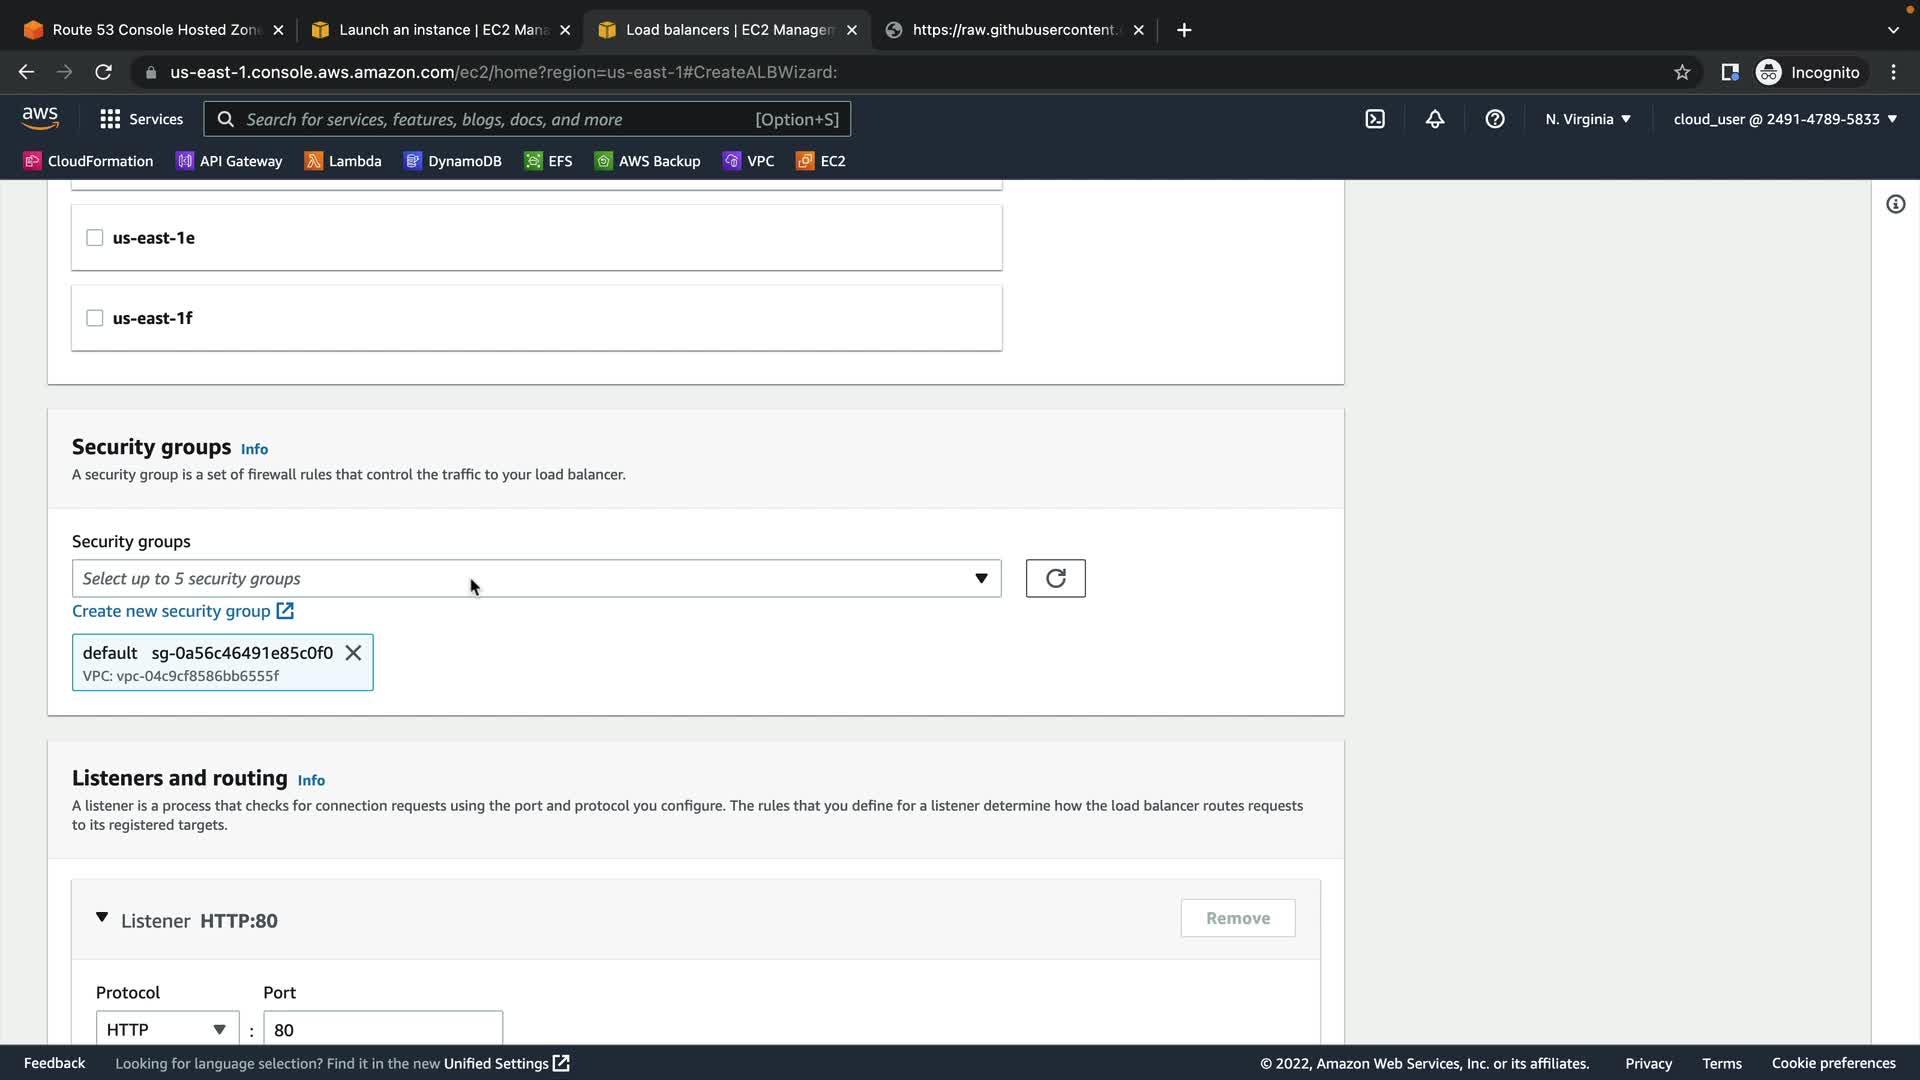
Task: Open the N. Virginia region selector
Action: pyautogui.click(x=1587, y=119)
